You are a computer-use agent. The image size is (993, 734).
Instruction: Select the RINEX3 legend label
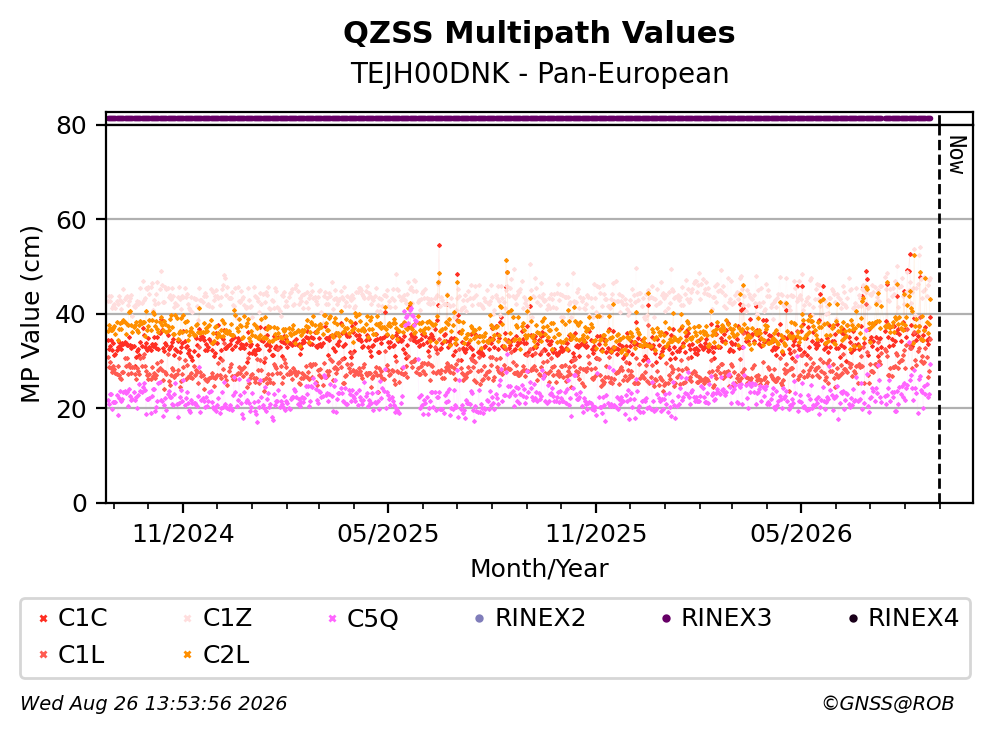click(726, 617)
